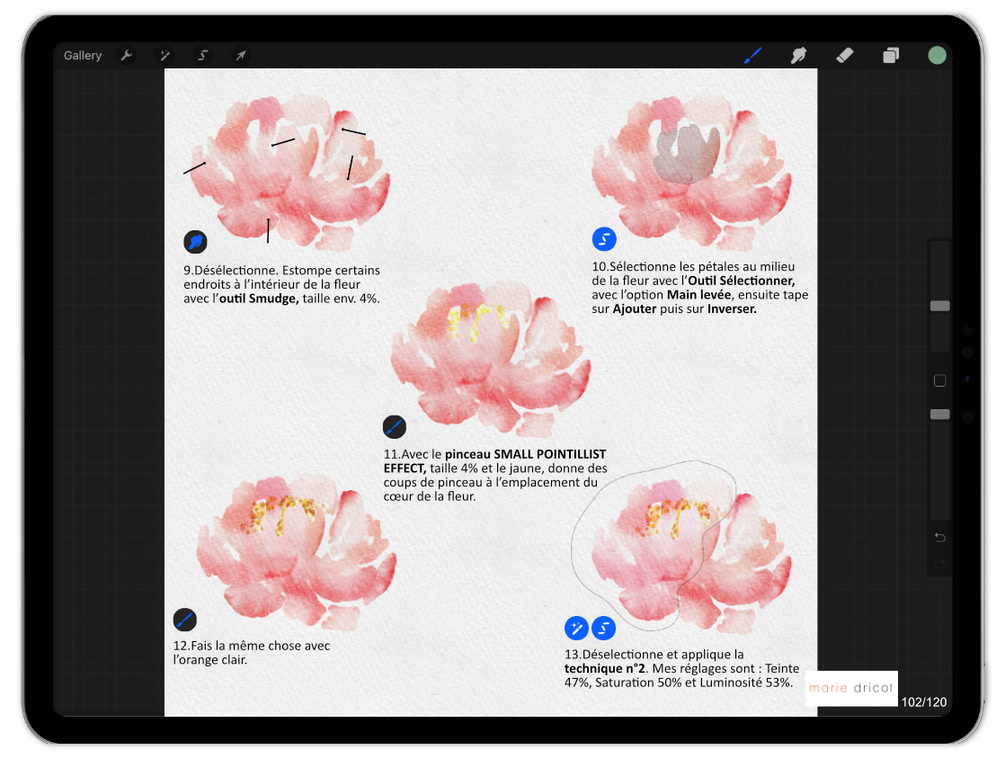Click the bold words 'Main levée'
Image resolution: width=1005 pixels, height=759 pixels.
point(699,295)
